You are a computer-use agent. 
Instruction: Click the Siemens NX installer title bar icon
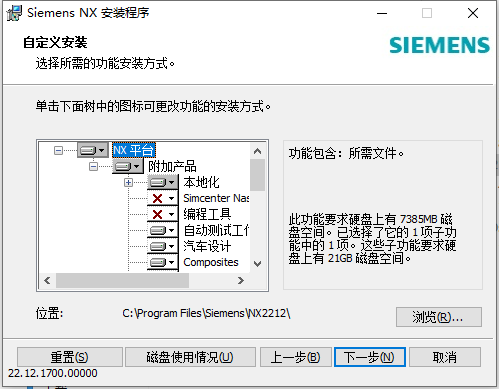tap(14, 13)
